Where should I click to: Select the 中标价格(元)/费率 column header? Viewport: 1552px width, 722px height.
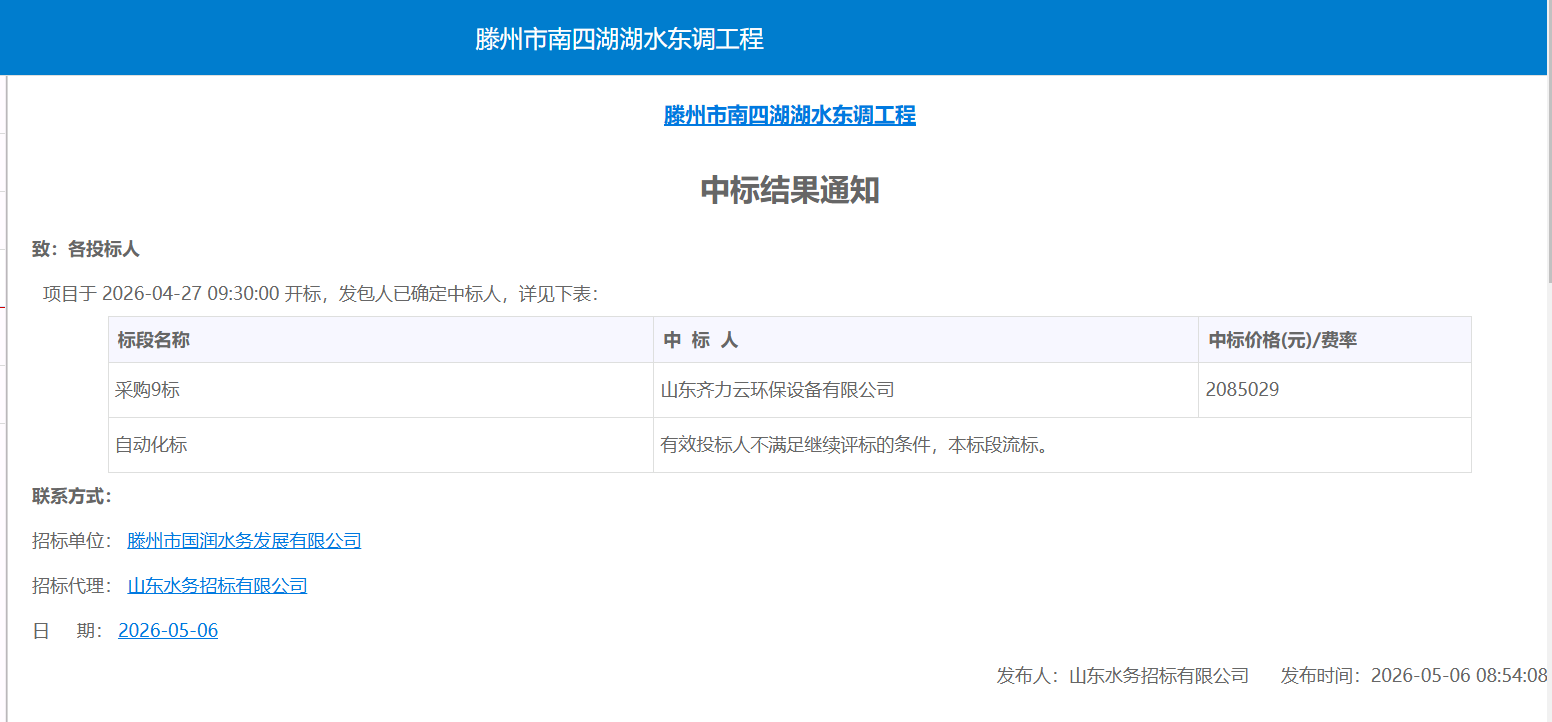click(1335, 340)
